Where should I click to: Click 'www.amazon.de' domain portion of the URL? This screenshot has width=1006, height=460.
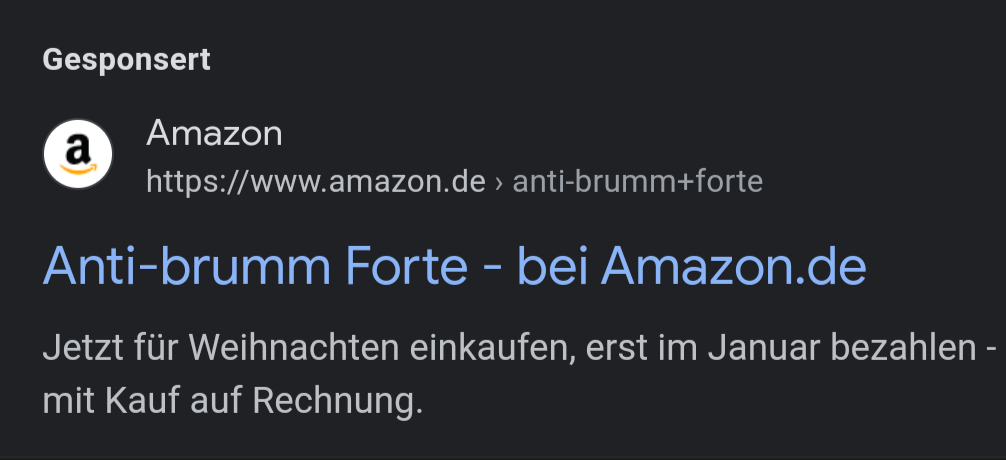pos(368,183)
